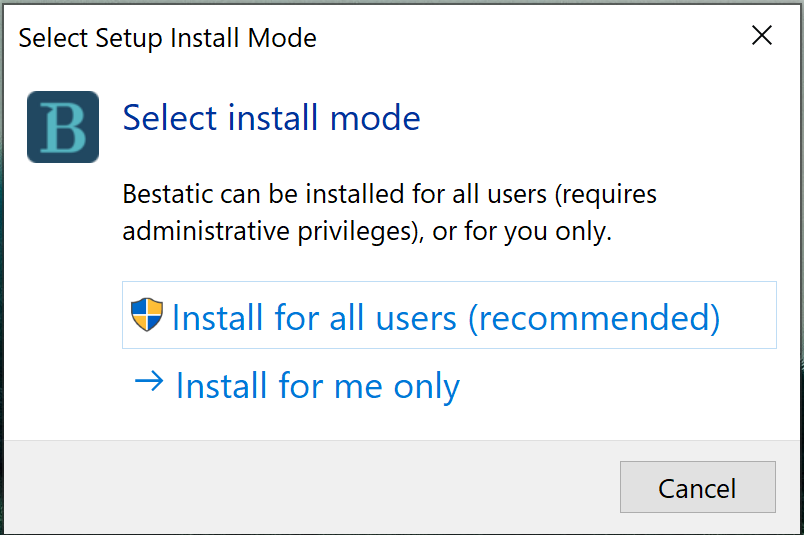Choose "Install for all users (recommended)"
The width and height of the screenshot is (804, 535).
coord(446,317)
